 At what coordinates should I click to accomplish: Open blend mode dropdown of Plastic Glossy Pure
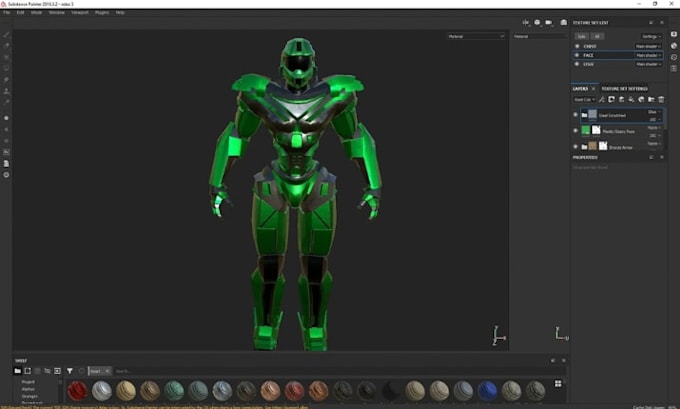click(654, 128)
